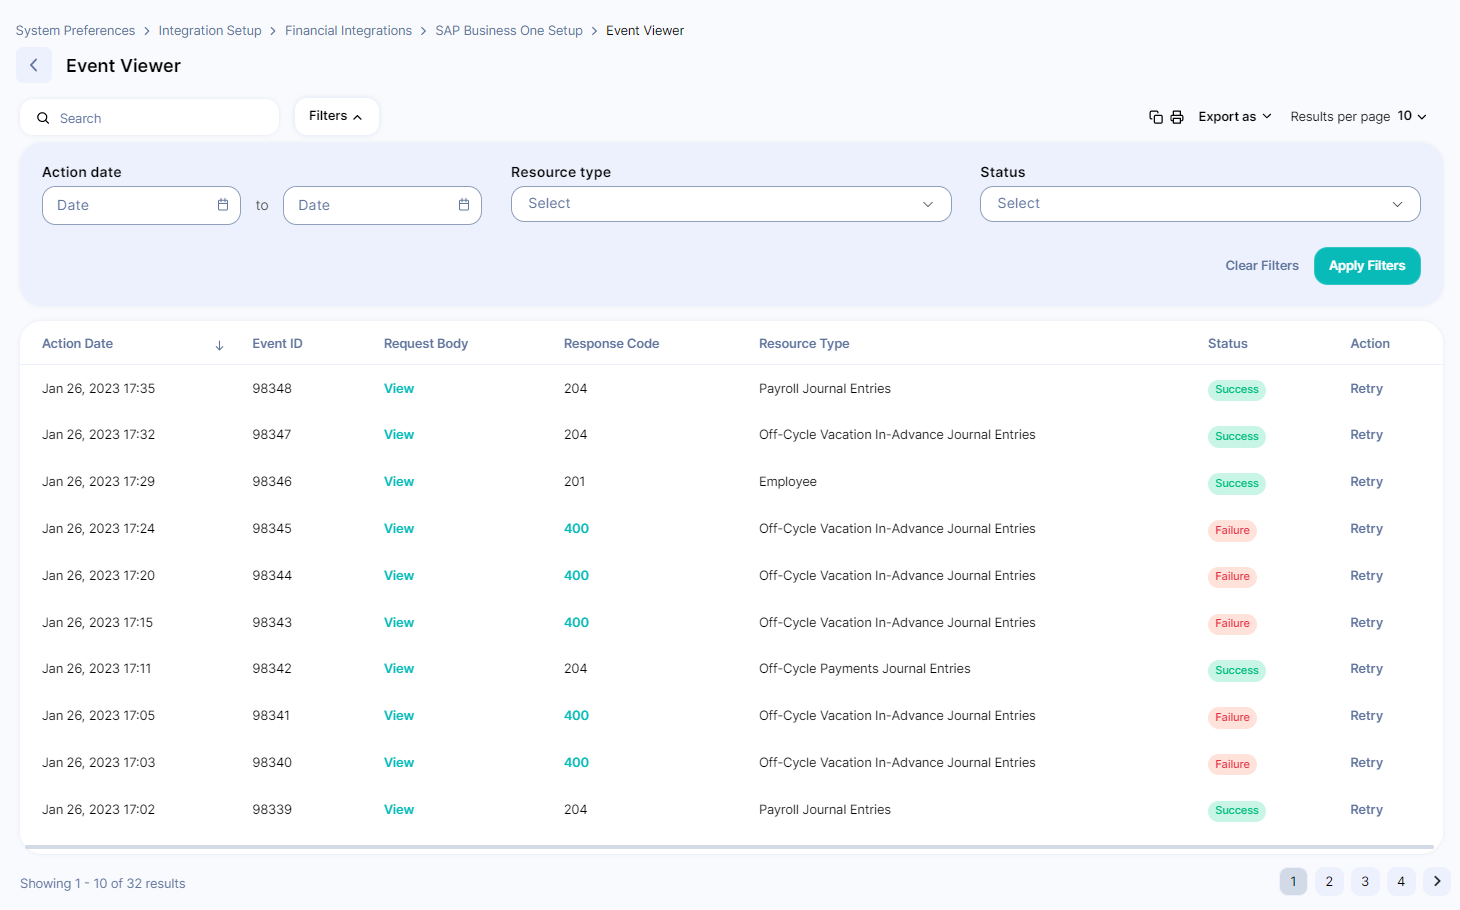The height and width of the screenshot is (910, 1460).
Task: Open calendar icon in first Date field
Action: point(223,205)
